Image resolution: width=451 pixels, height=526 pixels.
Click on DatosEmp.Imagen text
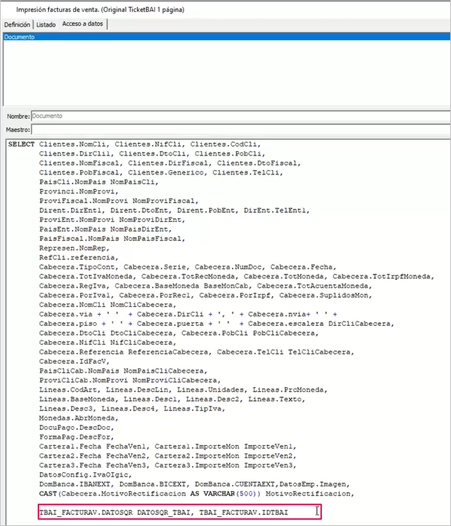coord(314,484)
